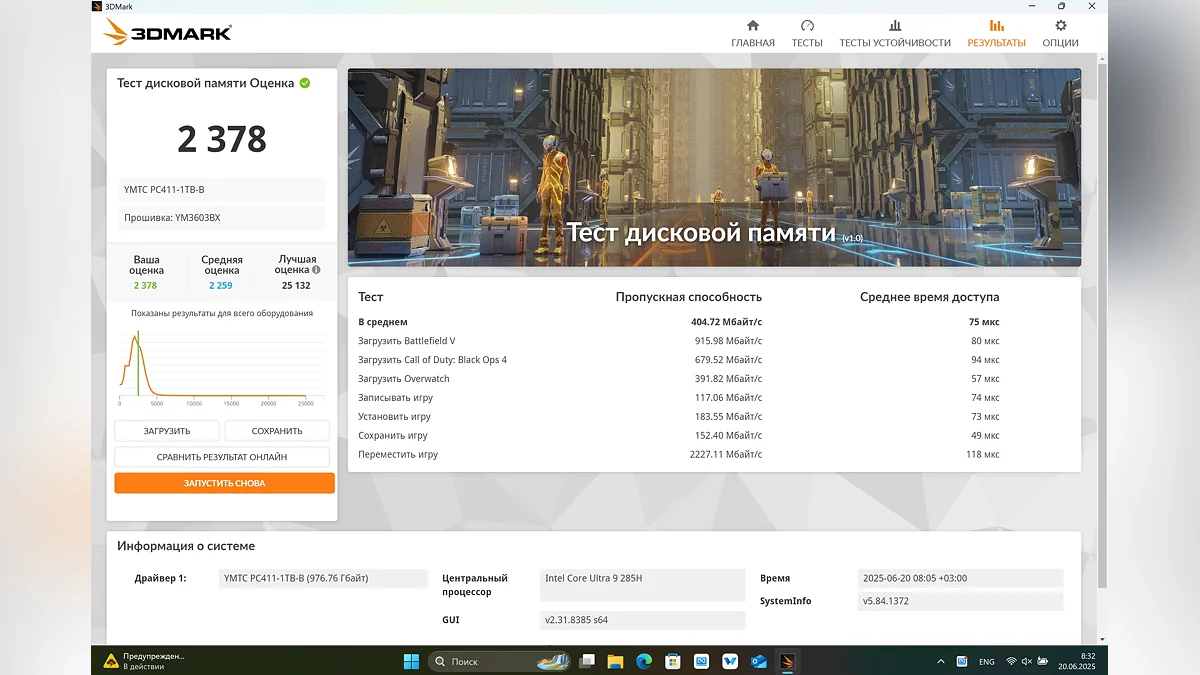Click orange ЗАПУСТИТЬ СНОВА button
Viewport: 1200px width, 675px height.
pos(224,483)
